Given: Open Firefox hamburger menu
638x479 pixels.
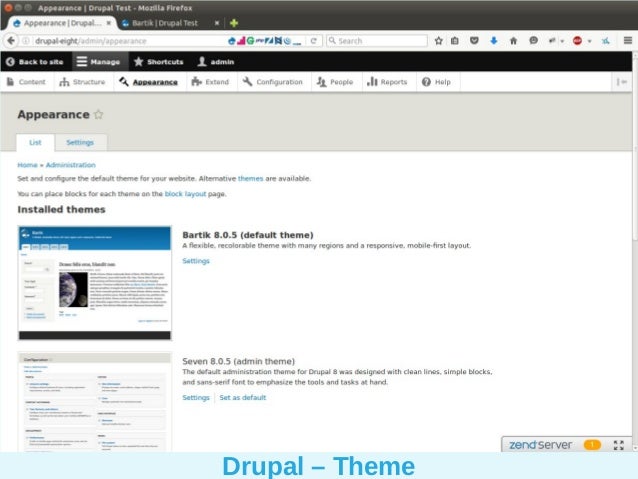Looking at the screenshot, I should point(627,41).
